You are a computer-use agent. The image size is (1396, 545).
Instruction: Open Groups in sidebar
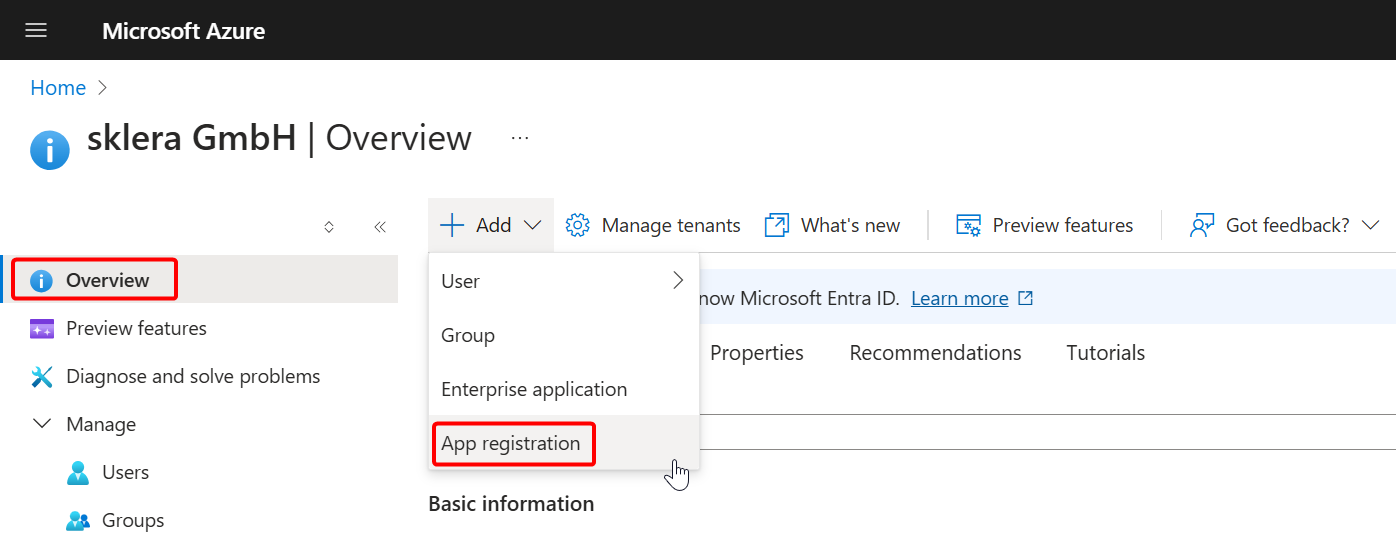[x=133, y=520]
